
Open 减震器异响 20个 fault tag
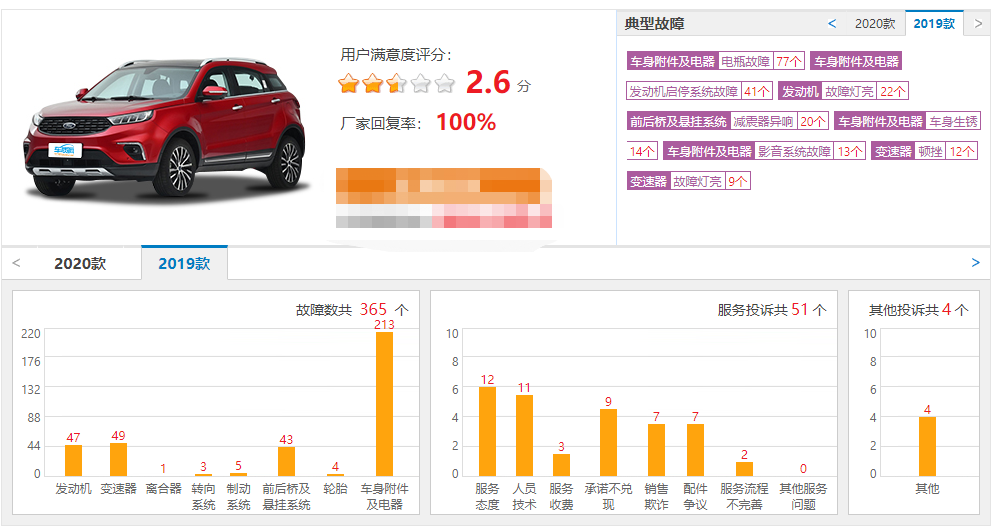click(x=727, y=121)
